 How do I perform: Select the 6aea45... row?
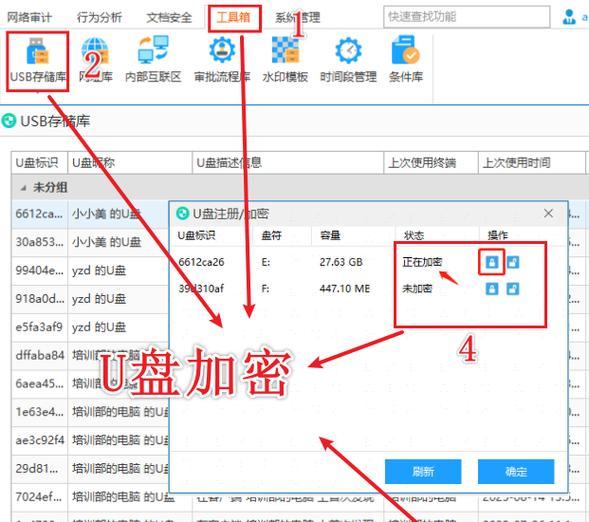pyautogui.click(x=90, y=384)
